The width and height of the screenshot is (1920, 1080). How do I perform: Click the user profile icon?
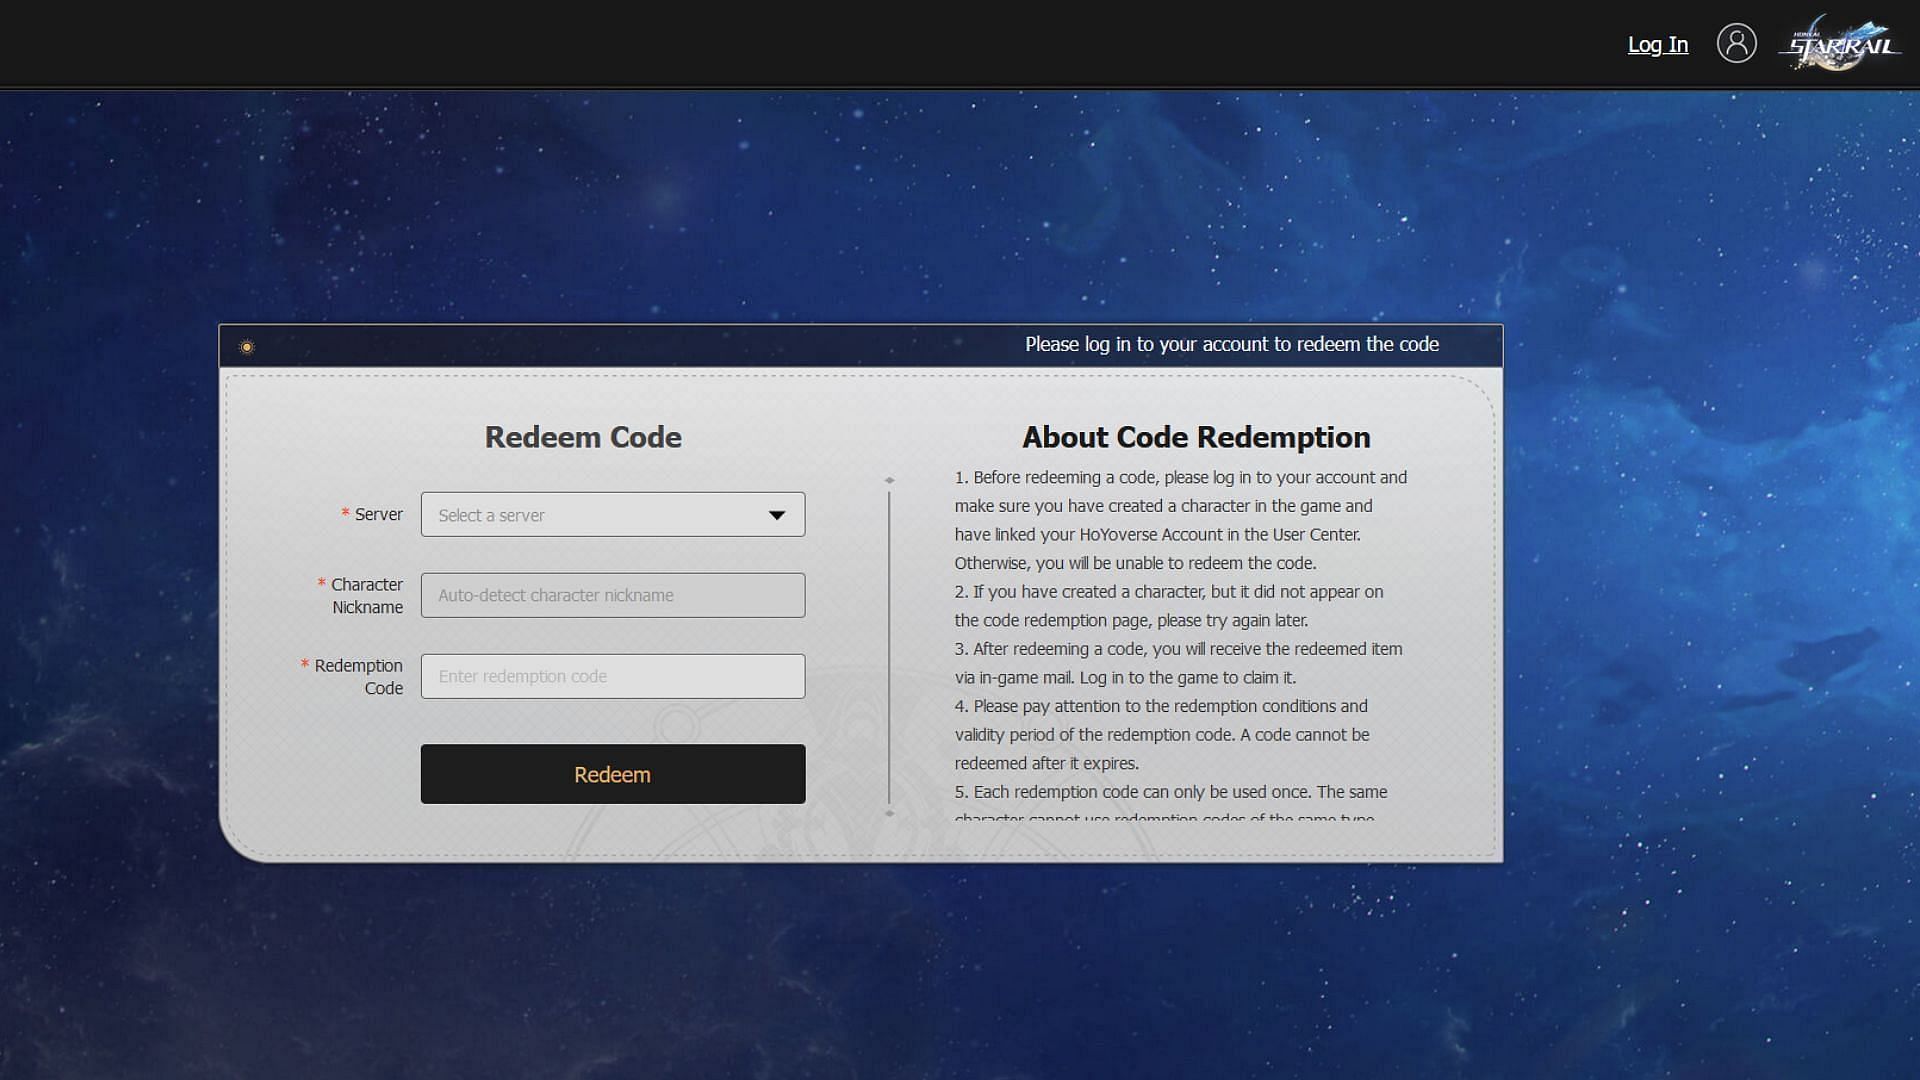[1735, 44]
